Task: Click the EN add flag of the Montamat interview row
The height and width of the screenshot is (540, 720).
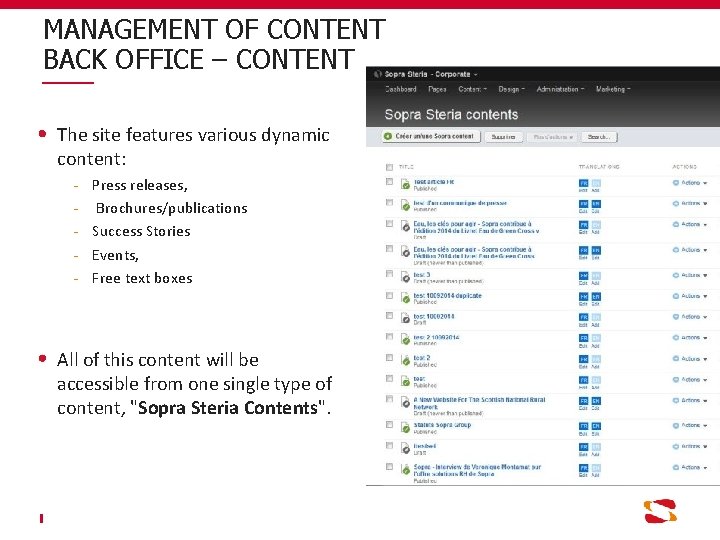Action: [596, 468]
